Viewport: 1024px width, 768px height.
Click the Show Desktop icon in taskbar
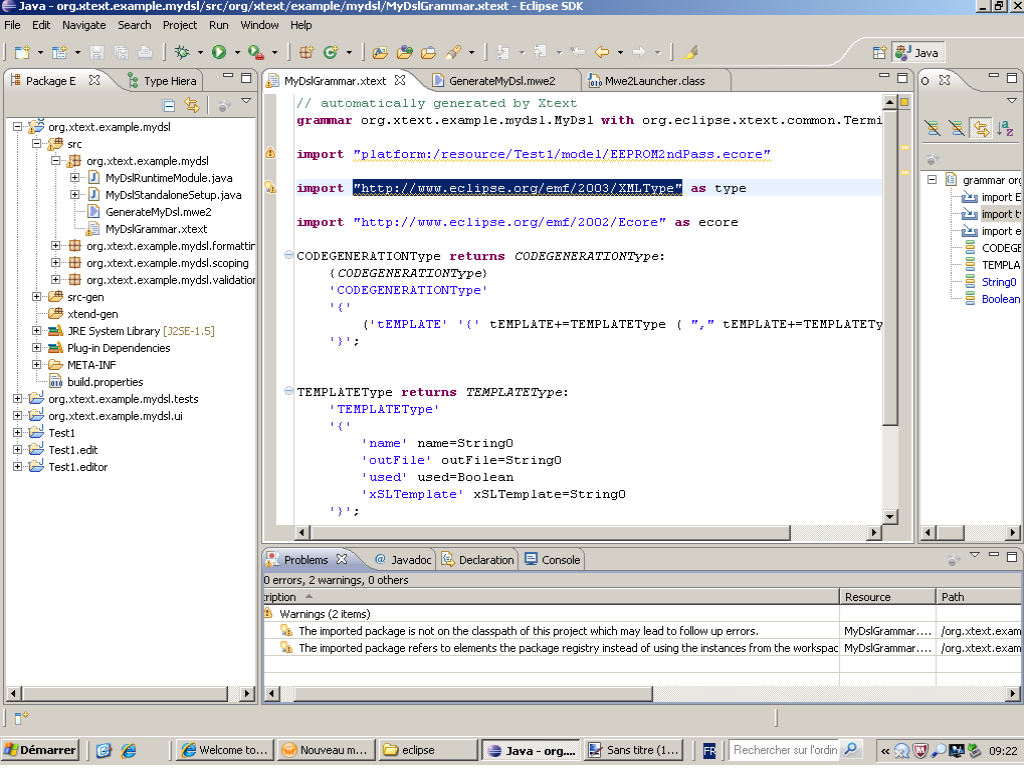(x=104, y=750)
